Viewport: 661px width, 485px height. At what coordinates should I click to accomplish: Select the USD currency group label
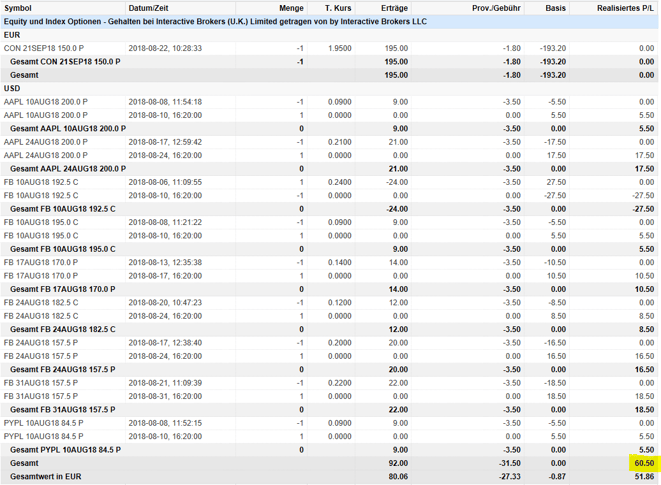tap(12, 89)
